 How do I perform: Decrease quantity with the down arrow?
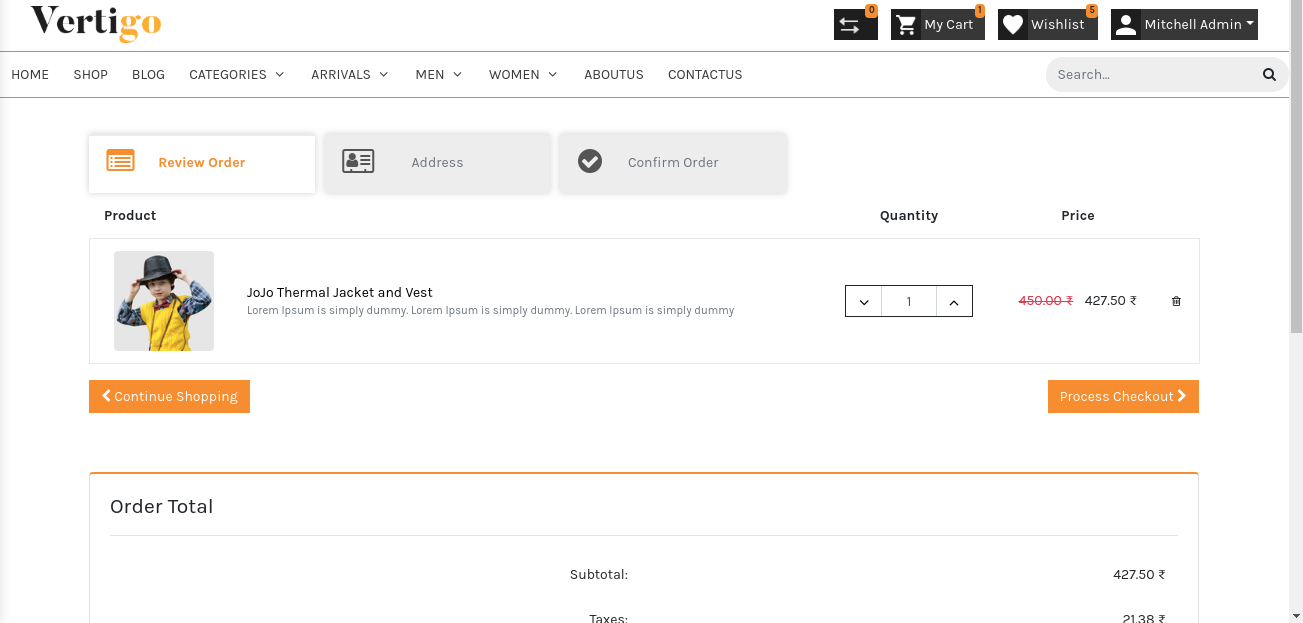point(864,302)
